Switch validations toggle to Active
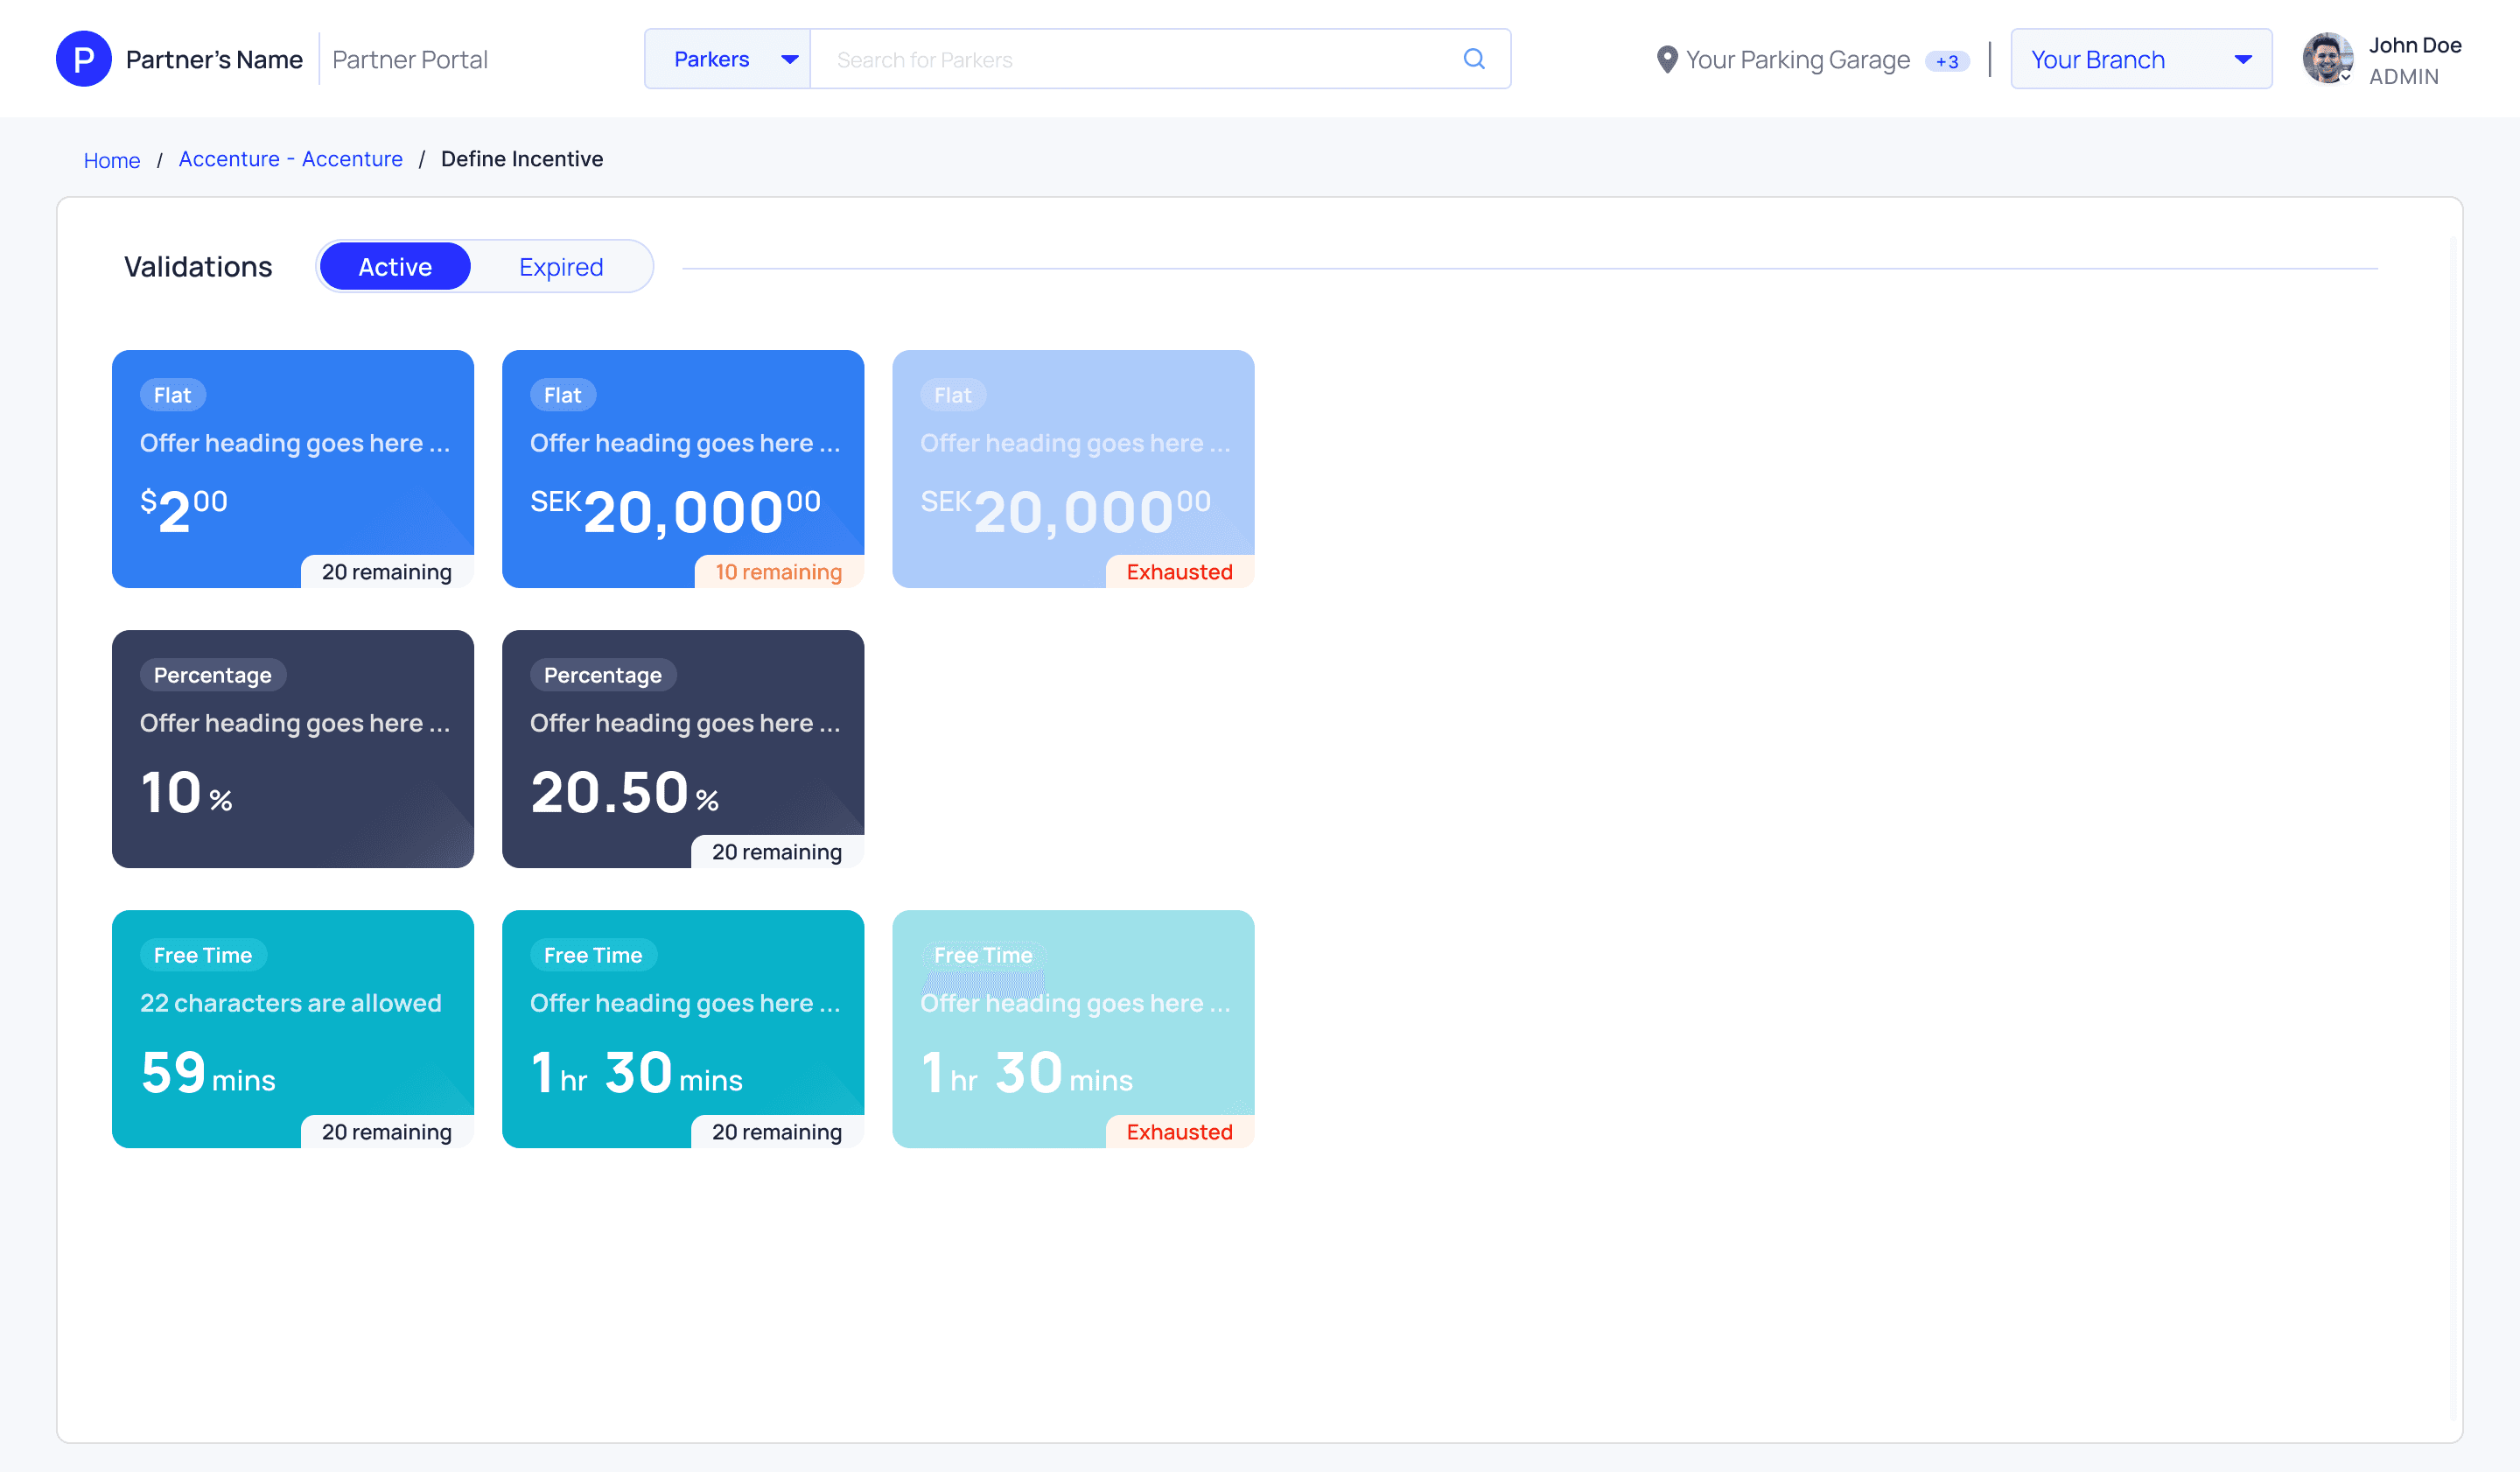This screenshot has height=1472, width=2520. (395, 267)
